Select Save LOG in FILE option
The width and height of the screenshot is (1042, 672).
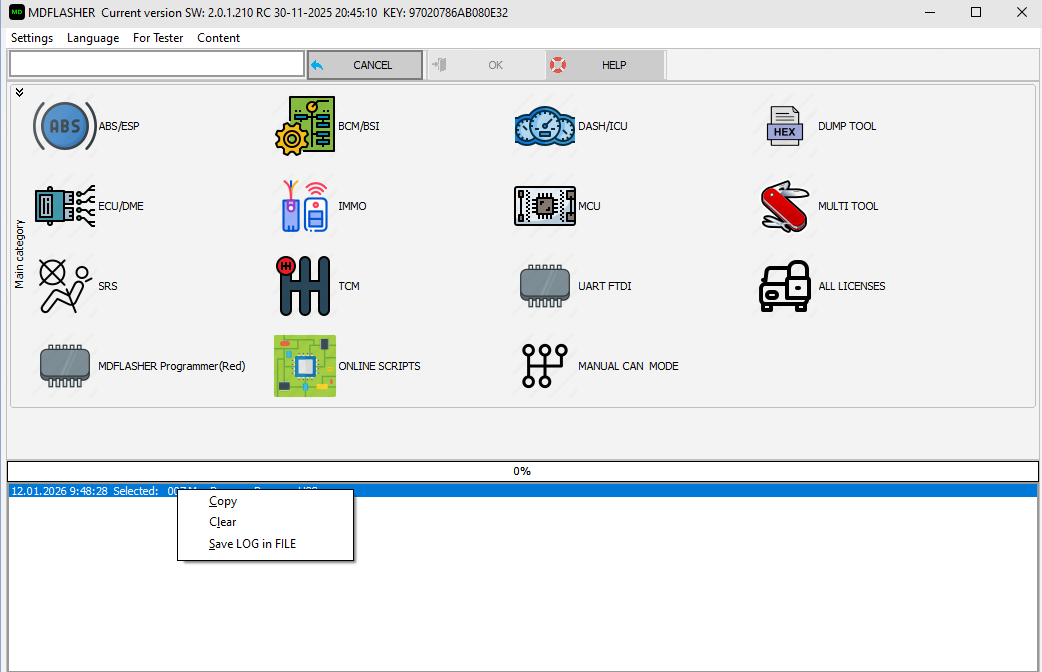pos(252,544)
